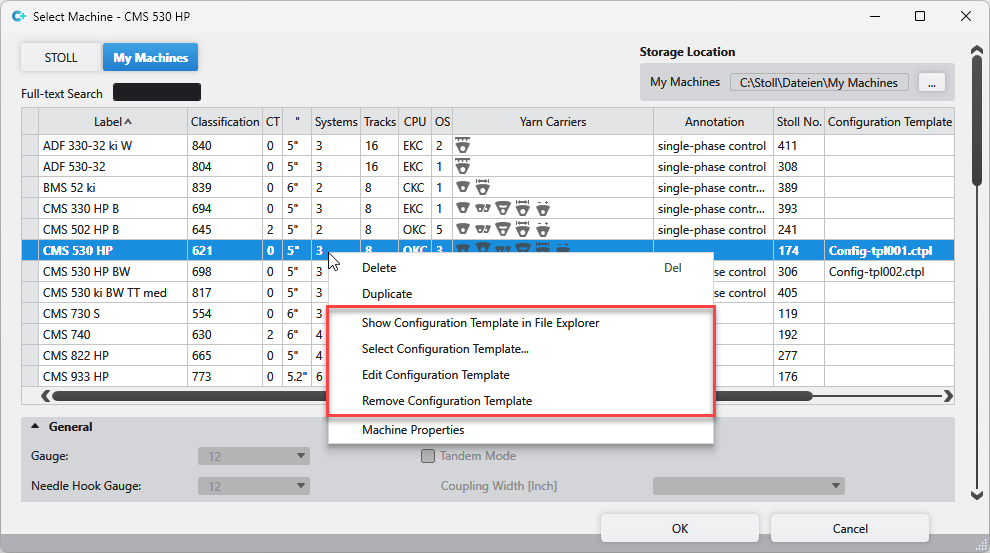Viewport: 990px width, 553px height.
Task: Switch to the STOLL tab
Action: 61,58
